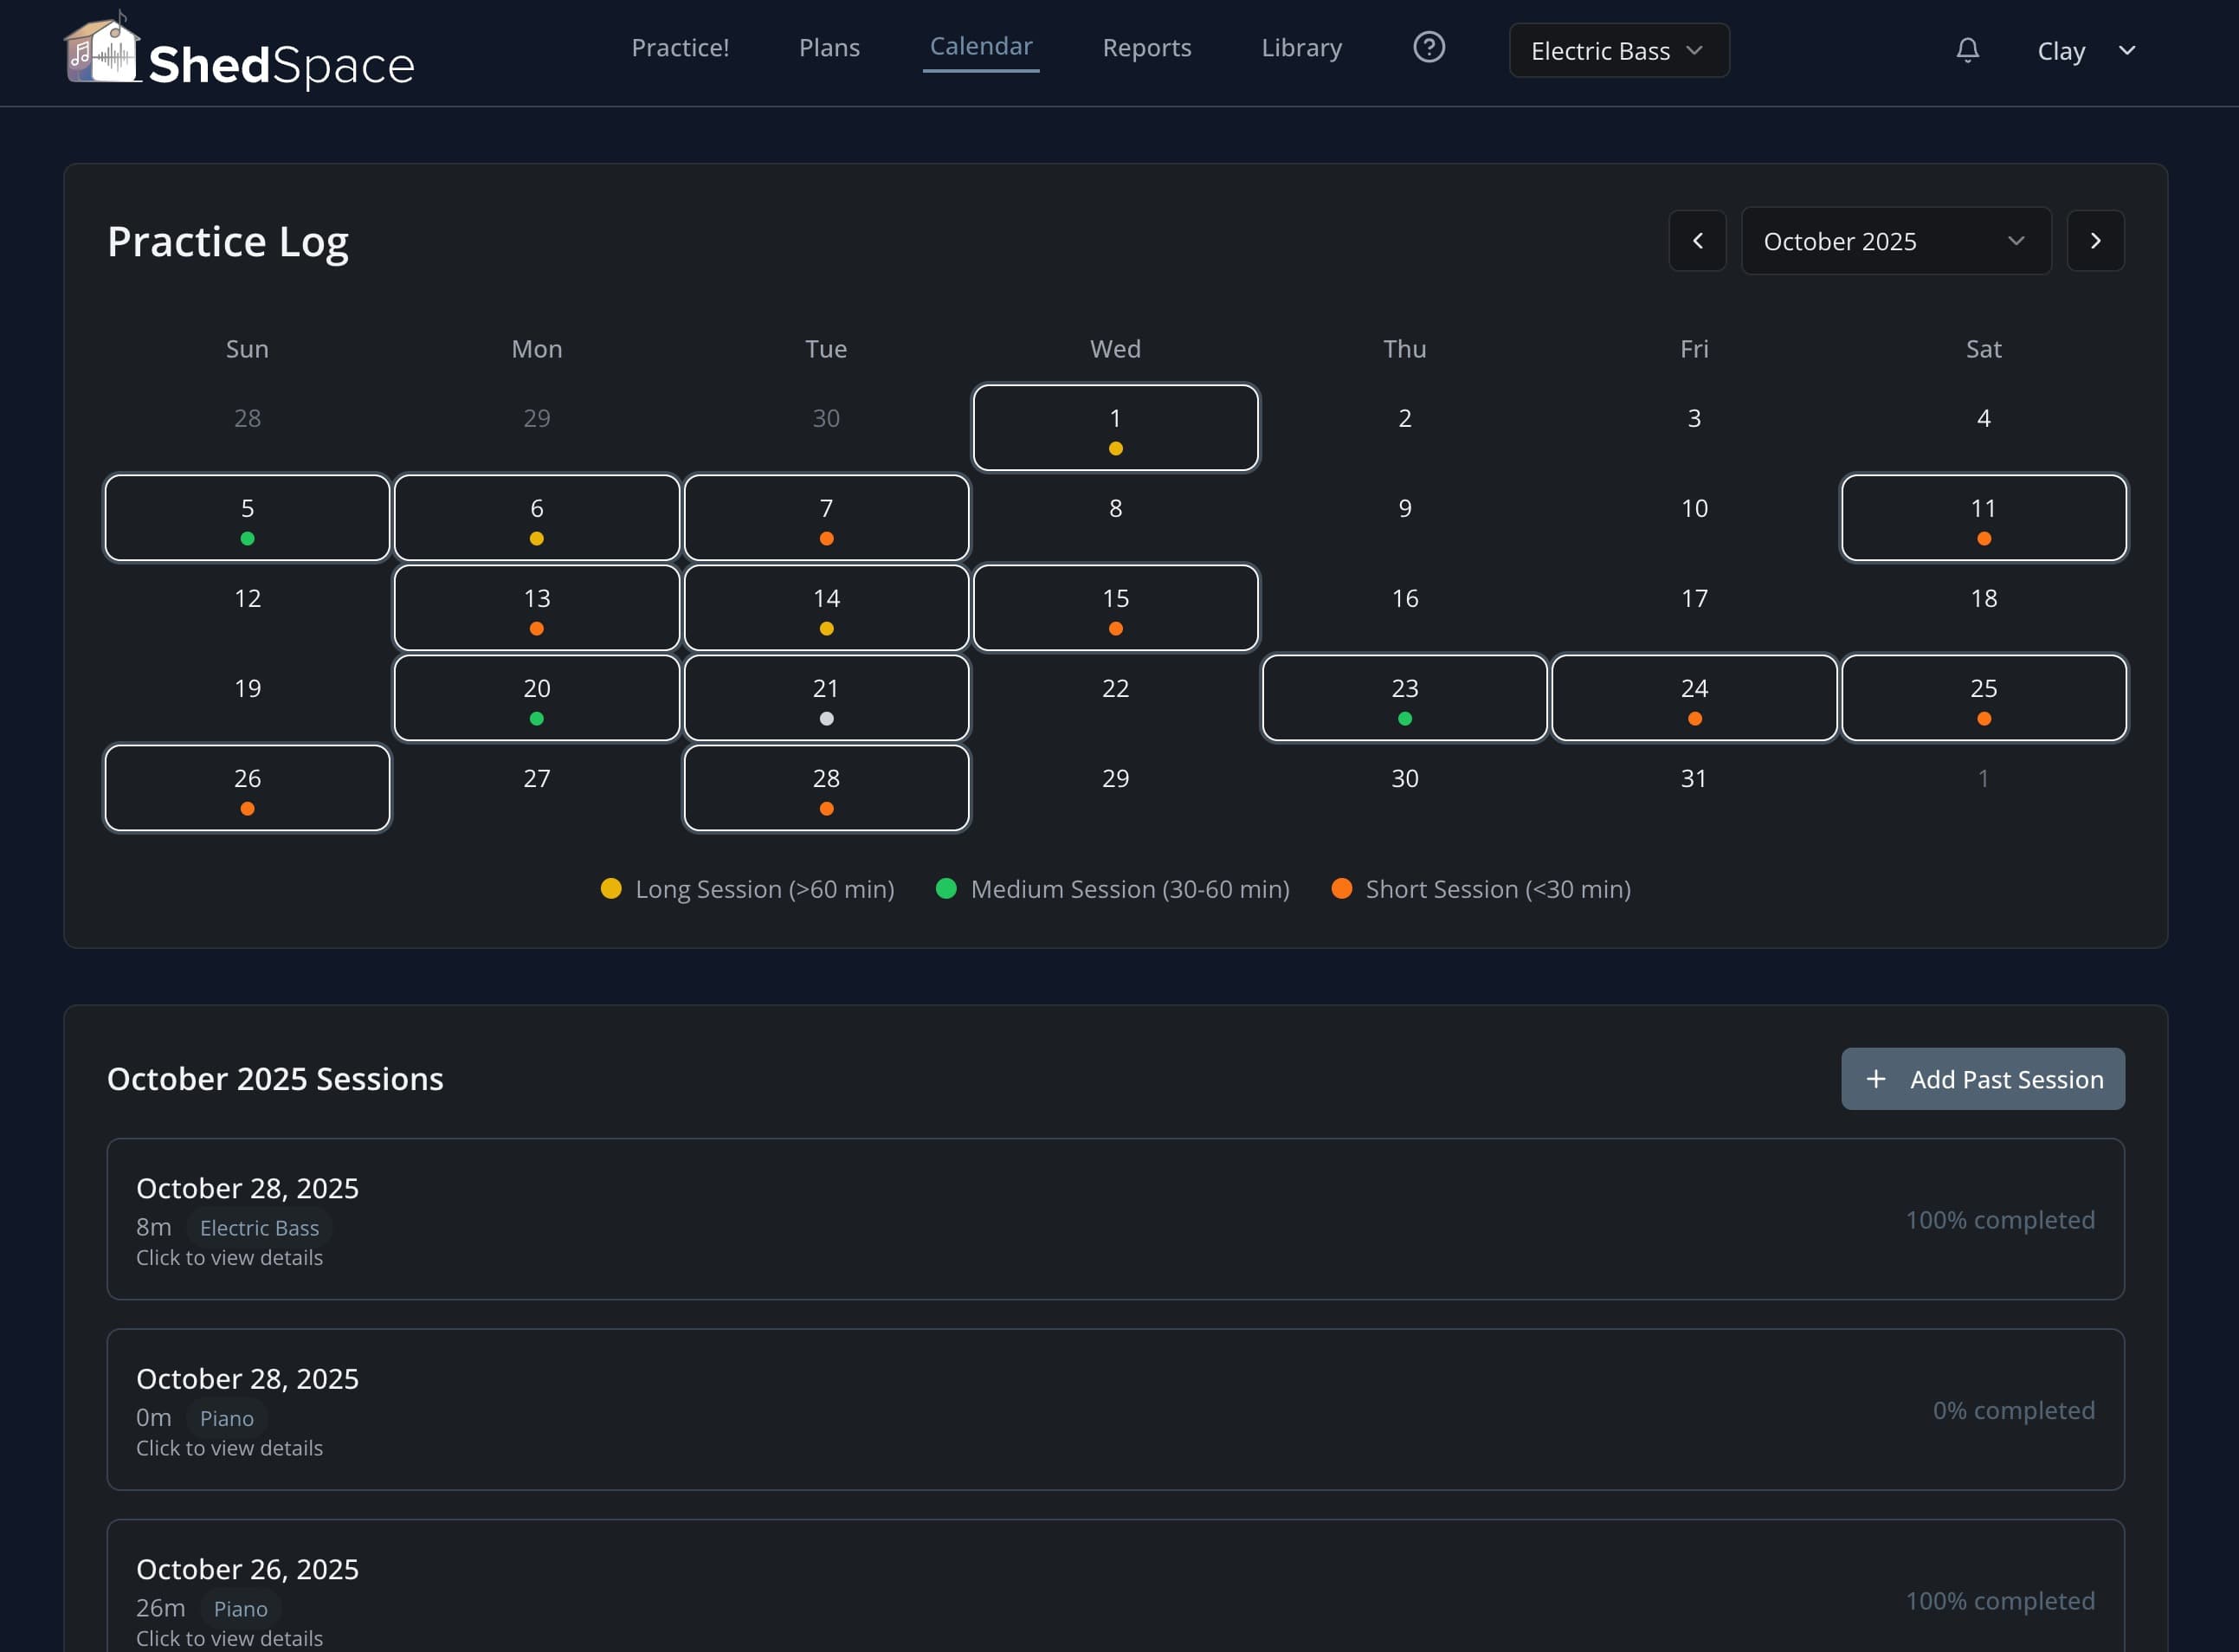
Task: Open the help question mark icon
Action: 1428,47
